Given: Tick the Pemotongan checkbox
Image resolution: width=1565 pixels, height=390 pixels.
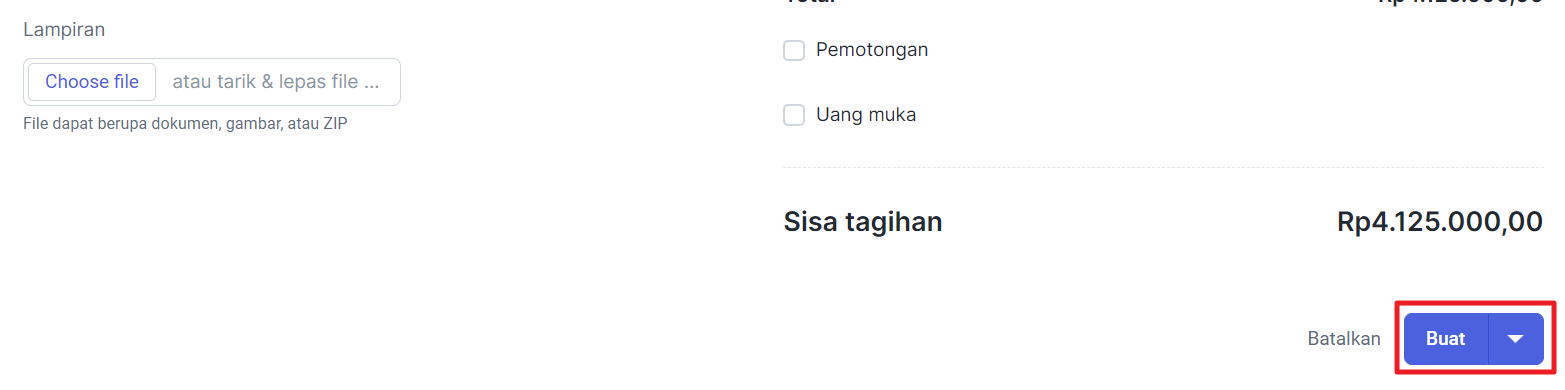Looking at the screenshot, I should click(x=794, y=50).
